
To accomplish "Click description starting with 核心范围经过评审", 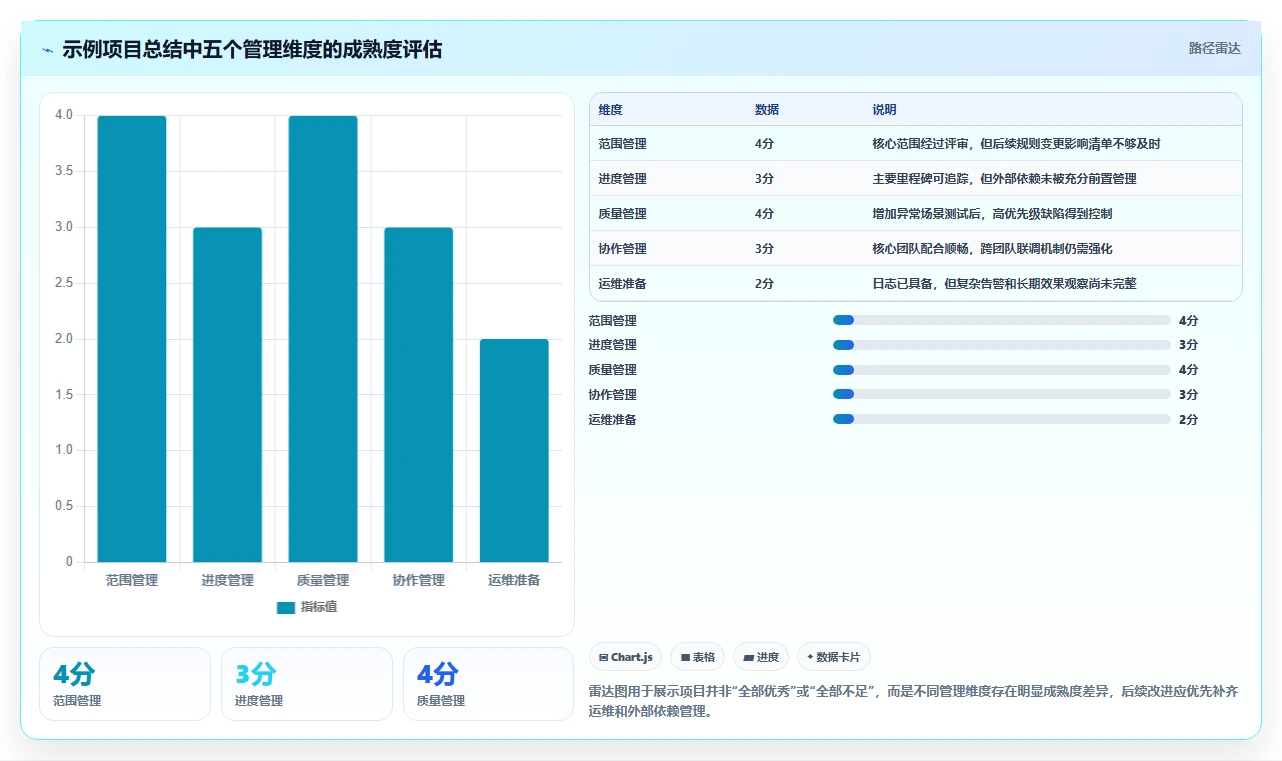I will pos(1016,144).
